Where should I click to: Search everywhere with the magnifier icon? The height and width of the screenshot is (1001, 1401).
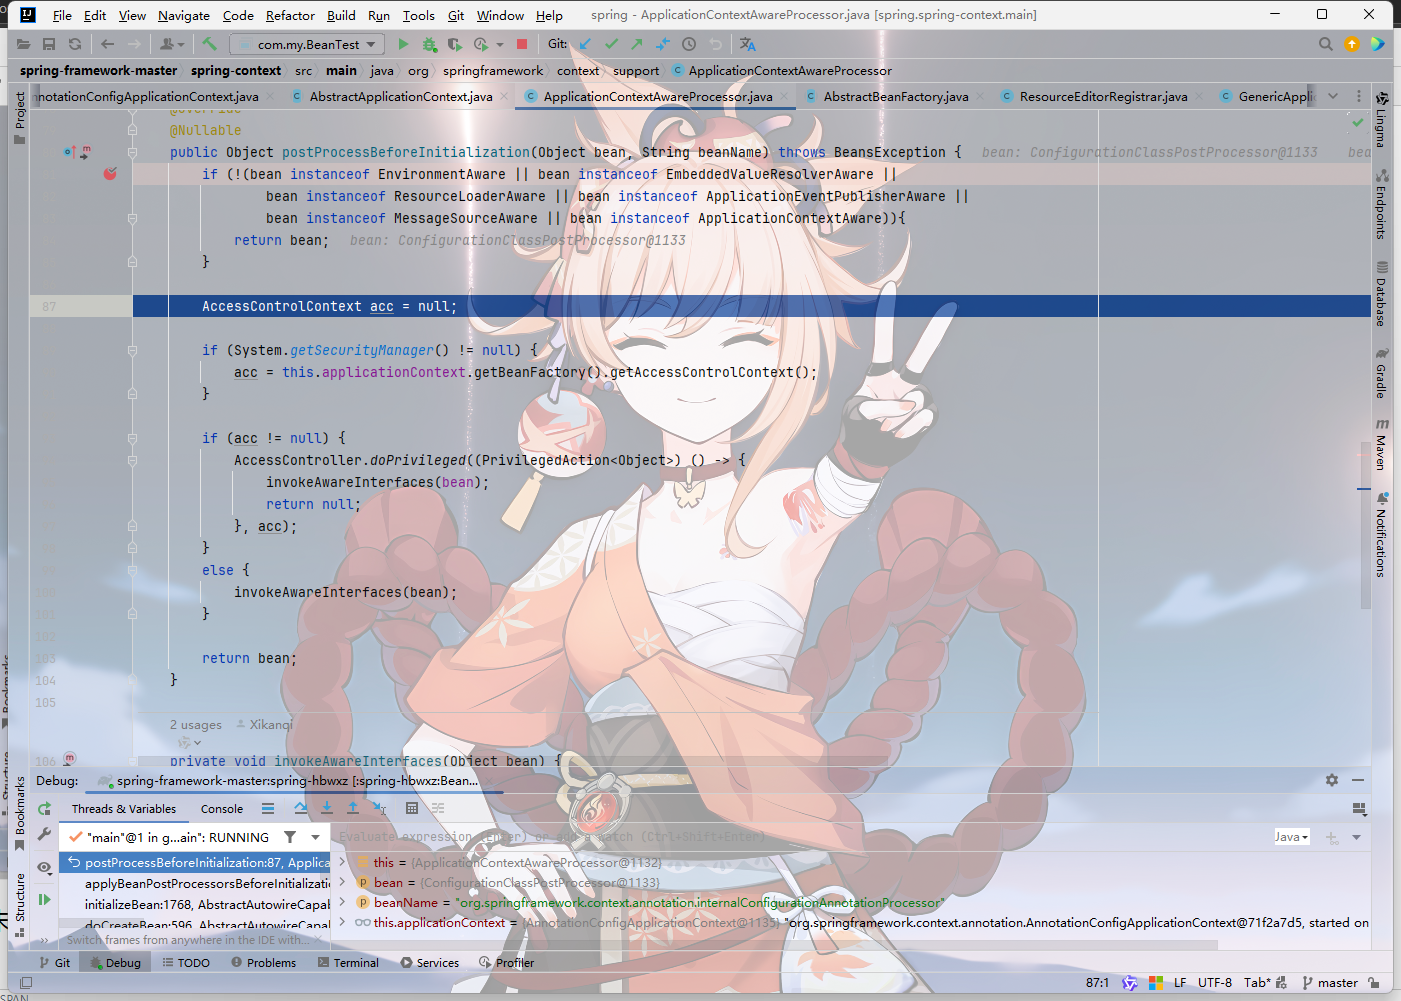[x=1325, y=44]
